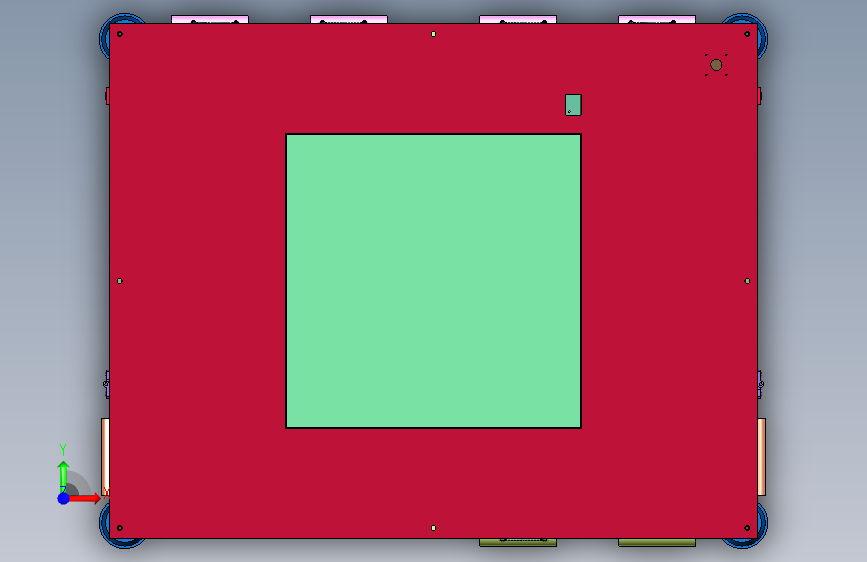Select the purple latch on right edge
Image resolution: width=867 pixels, height=562 pixels.
tap(760, 384)
